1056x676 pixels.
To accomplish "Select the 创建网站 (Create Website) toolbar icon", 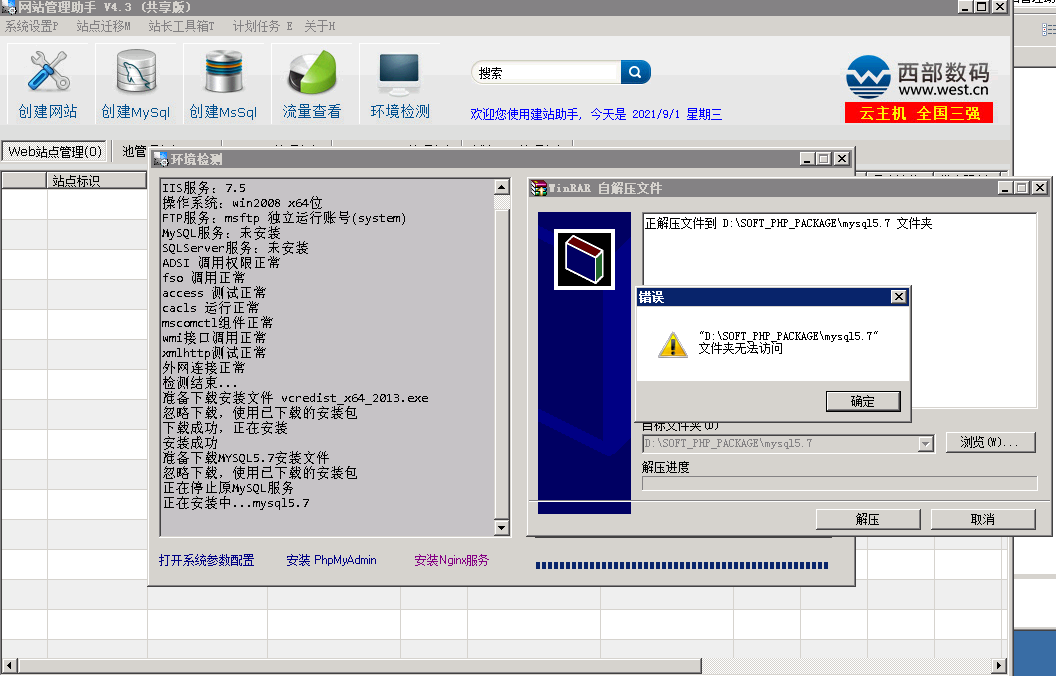I will [x=47, y=82].
